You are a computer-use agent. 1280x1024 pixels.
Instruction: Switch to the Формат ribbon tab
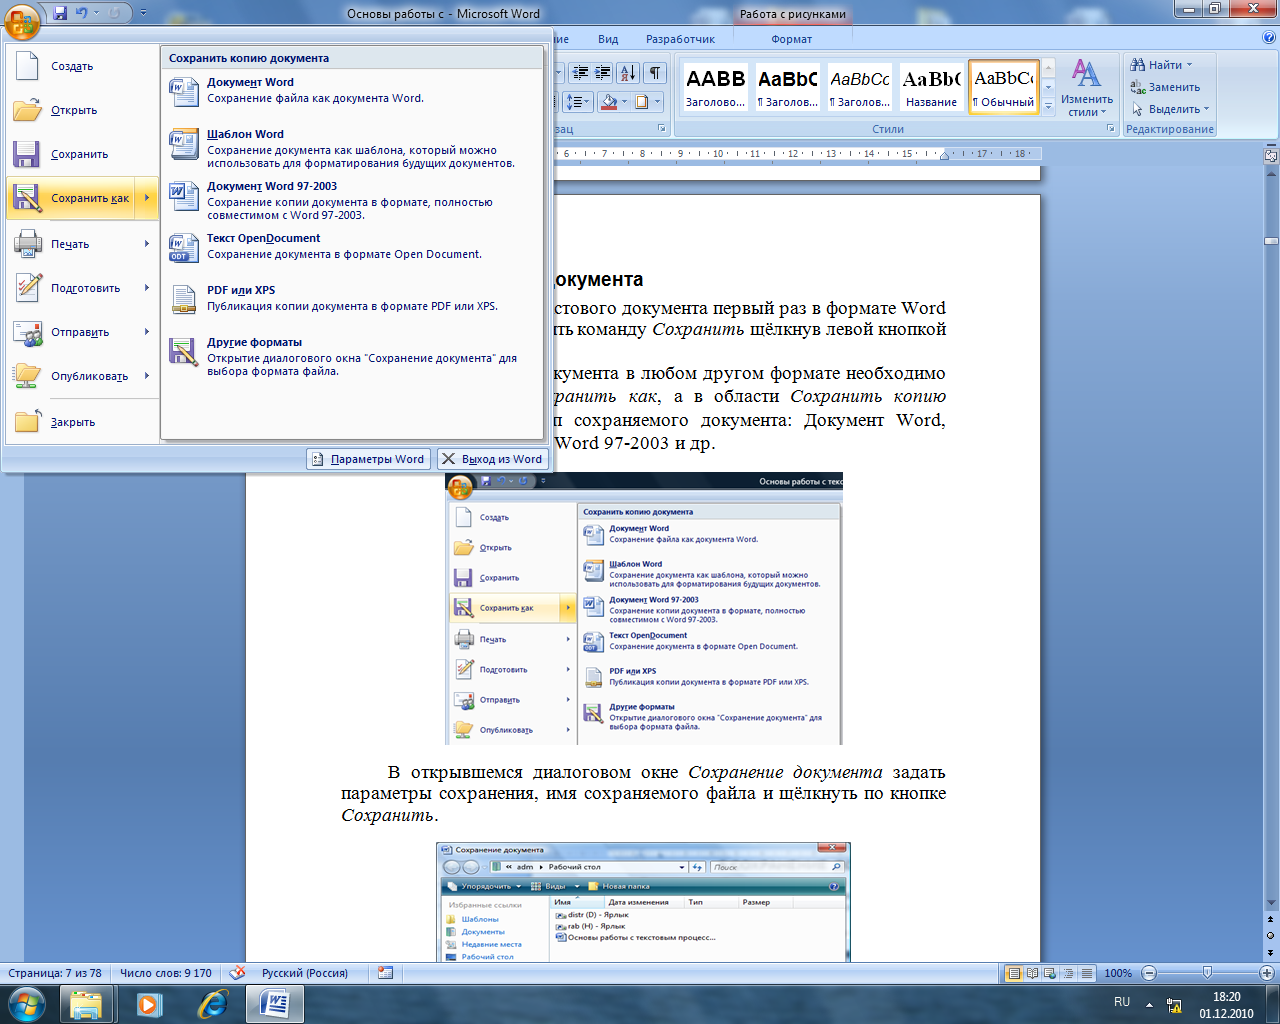pos(792,39)
